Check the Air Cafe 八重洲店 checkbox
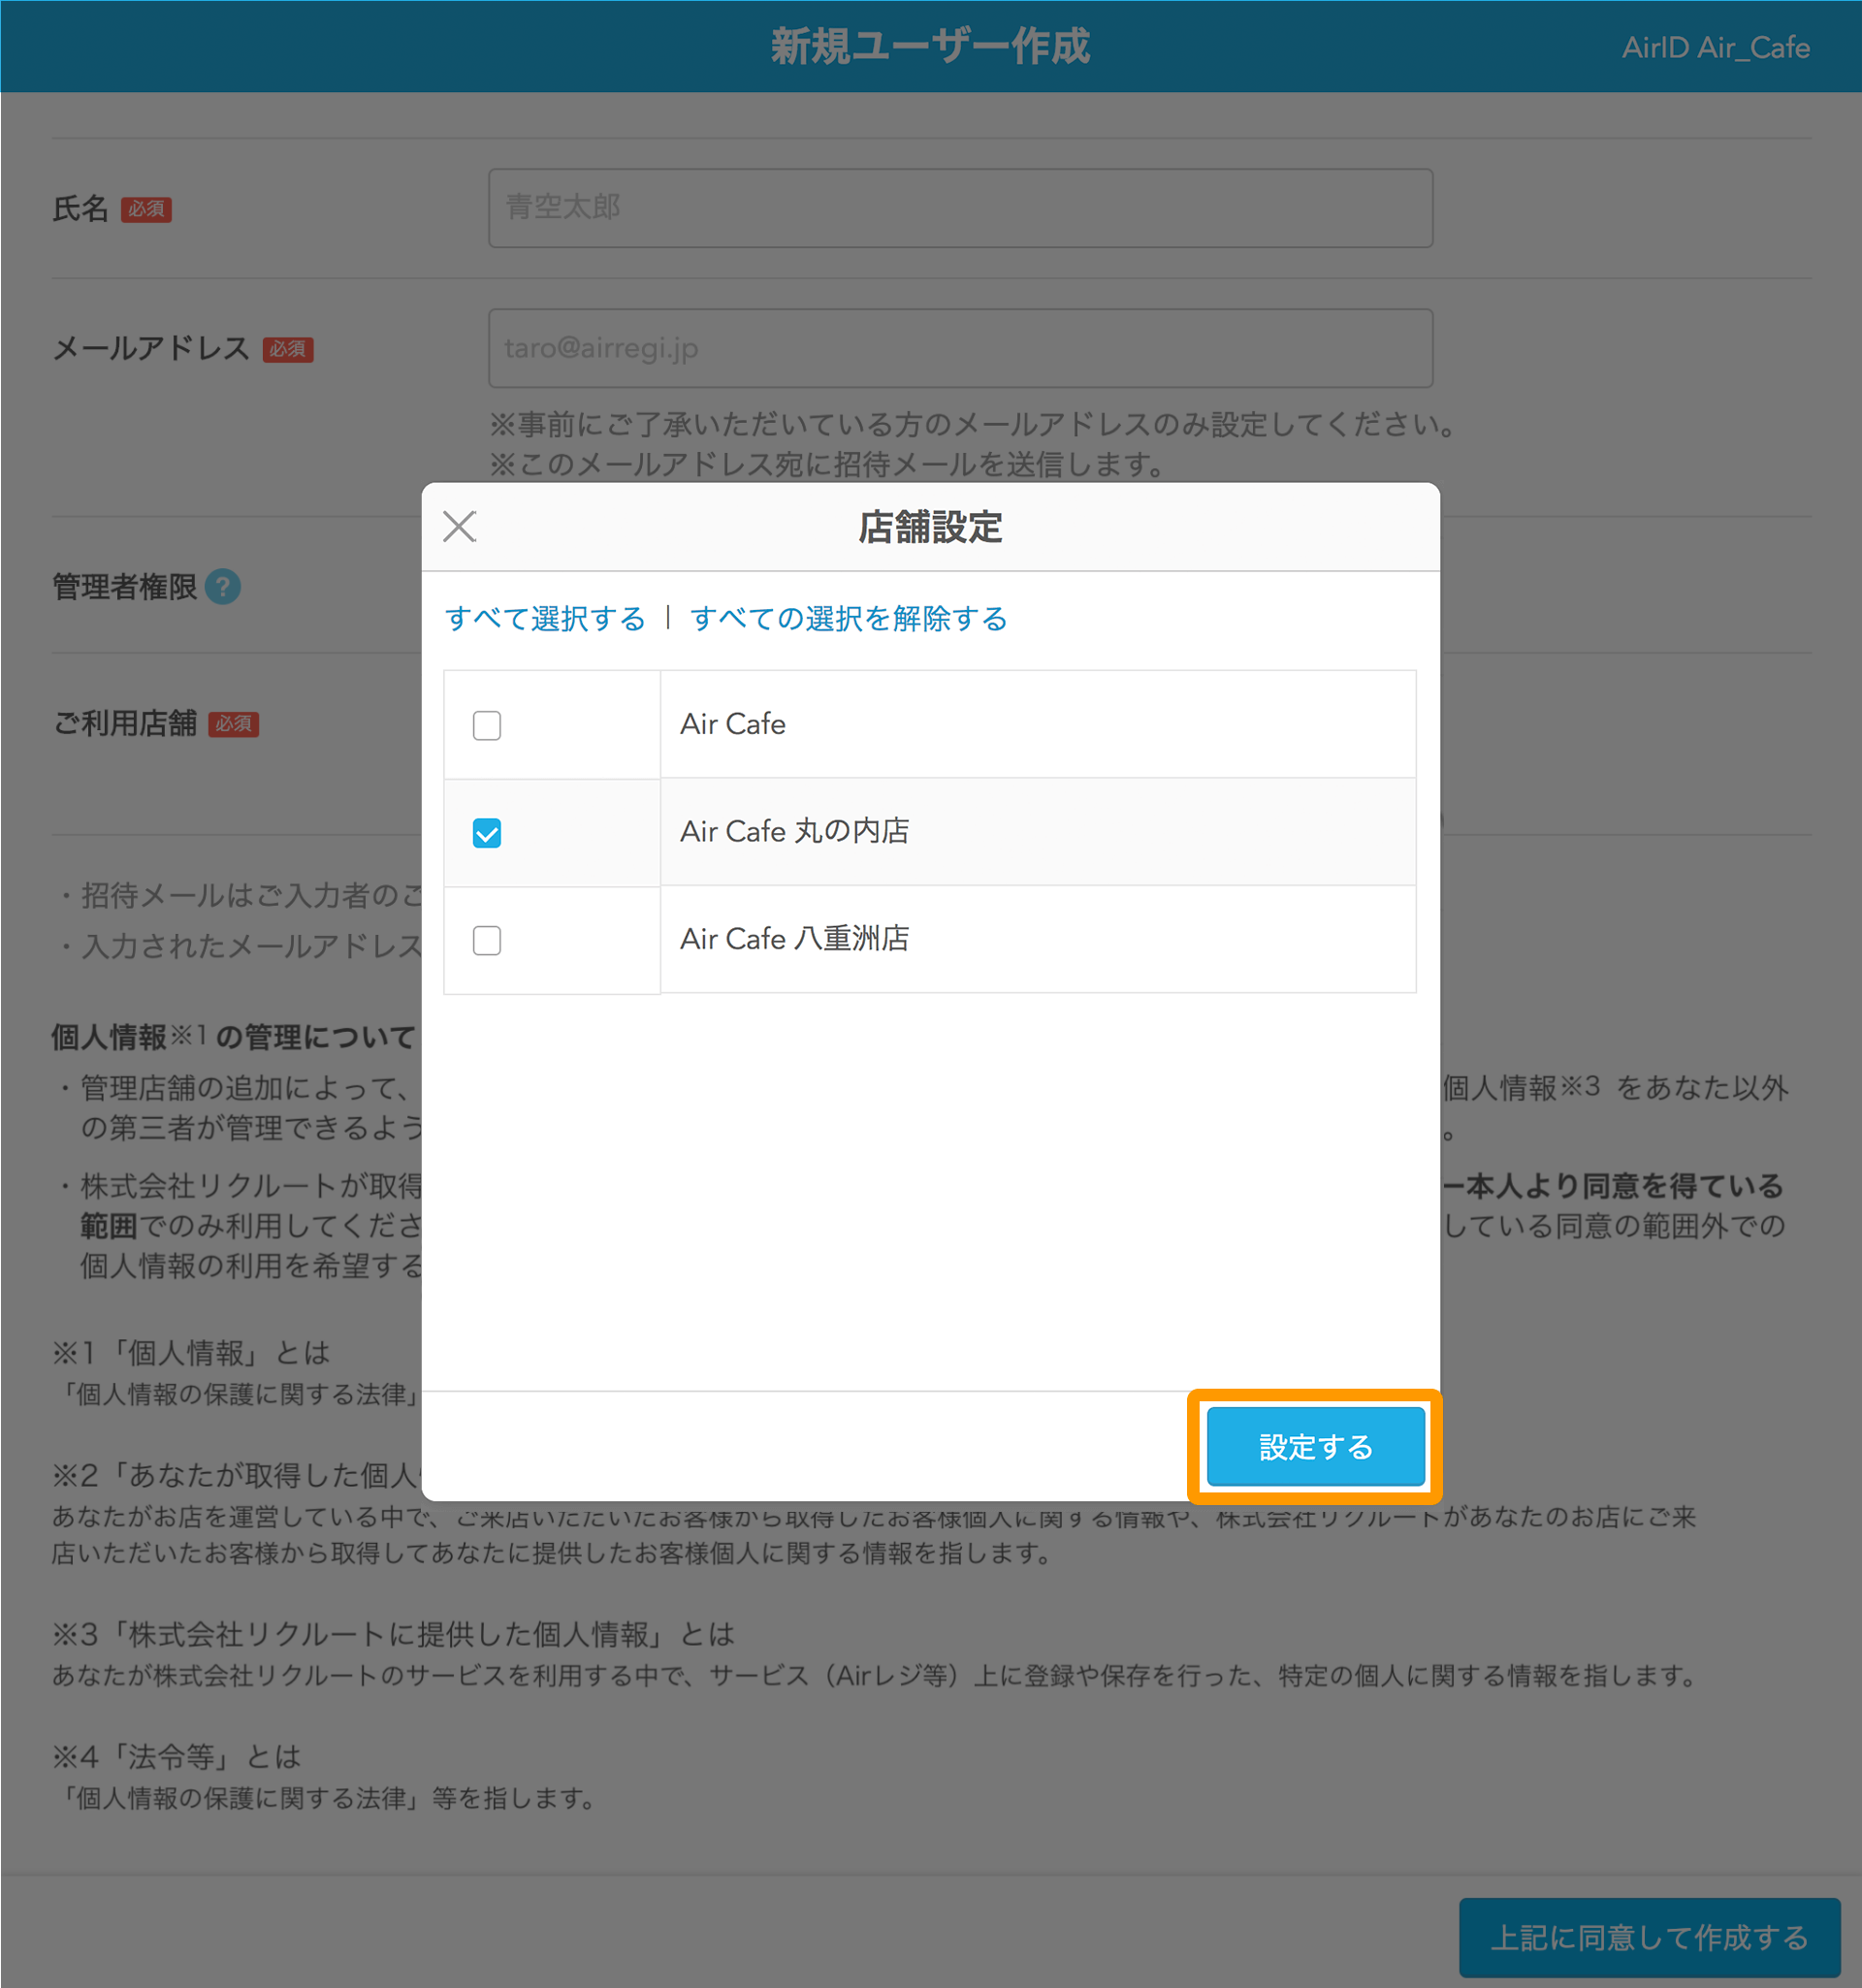The width and height of the screenshot is (1862, 1988). (487, 940)
